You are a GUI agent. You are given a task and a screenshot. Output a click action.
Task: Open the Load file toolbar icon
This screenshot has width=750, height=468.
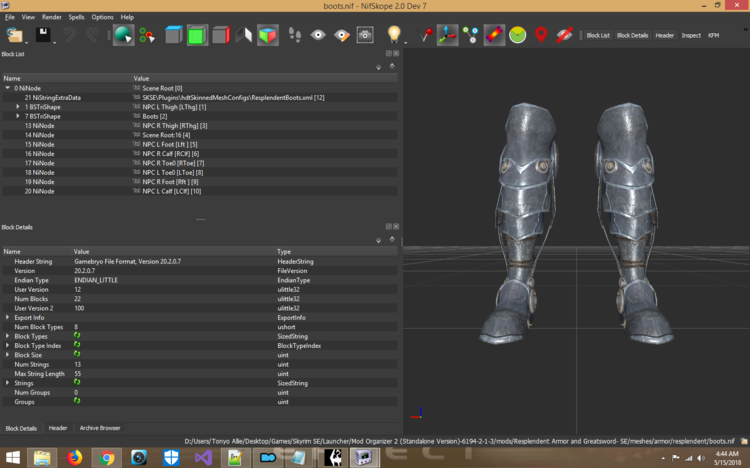pos(15,35)
